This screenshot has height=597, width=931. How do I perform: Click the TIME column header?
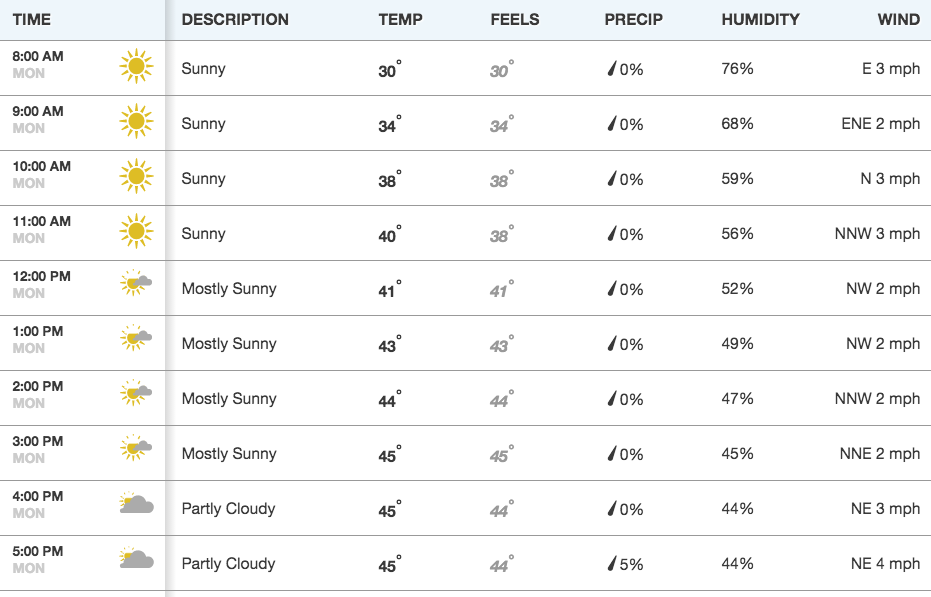pos(31,20)
